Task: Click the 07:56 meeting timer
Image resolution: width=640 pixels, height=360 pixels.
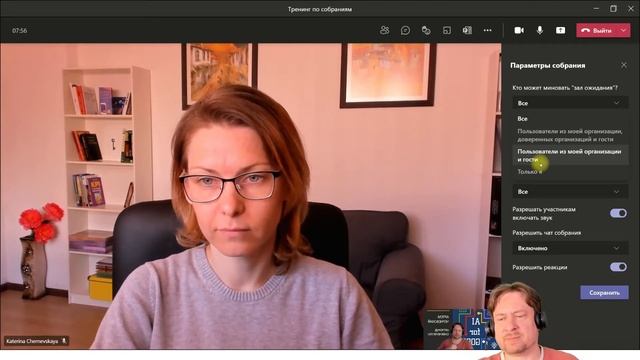Action: 20,31
